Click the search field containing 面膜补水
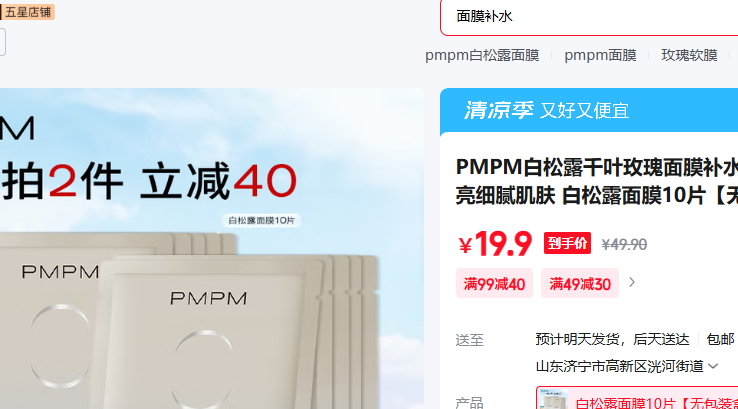This screenshot has width=738, height=409. (589, 17)
